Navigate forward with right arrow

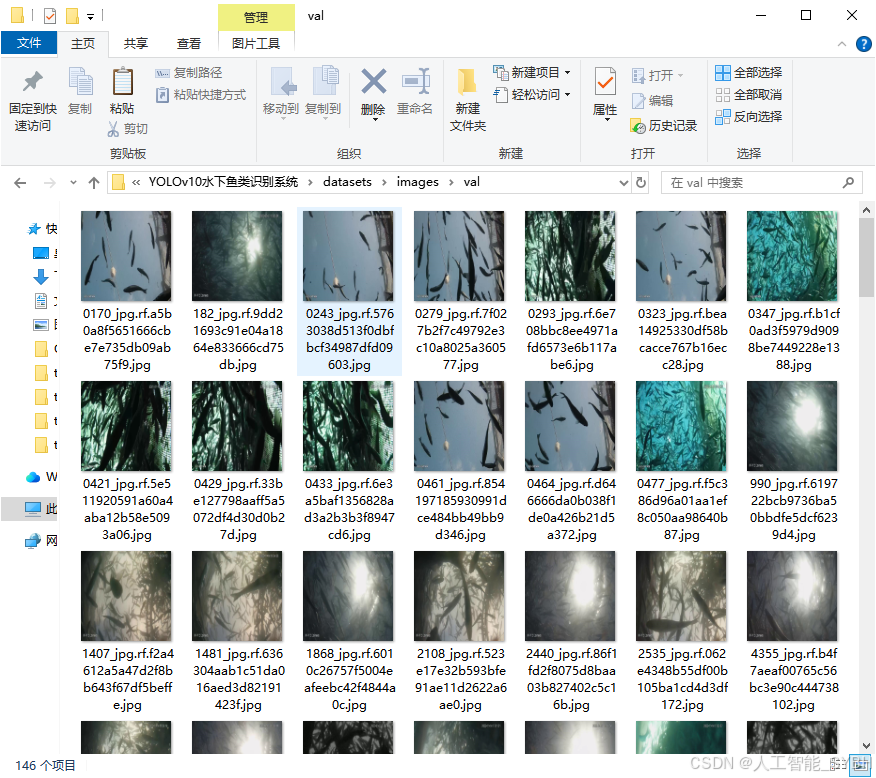tap(50, 183)
